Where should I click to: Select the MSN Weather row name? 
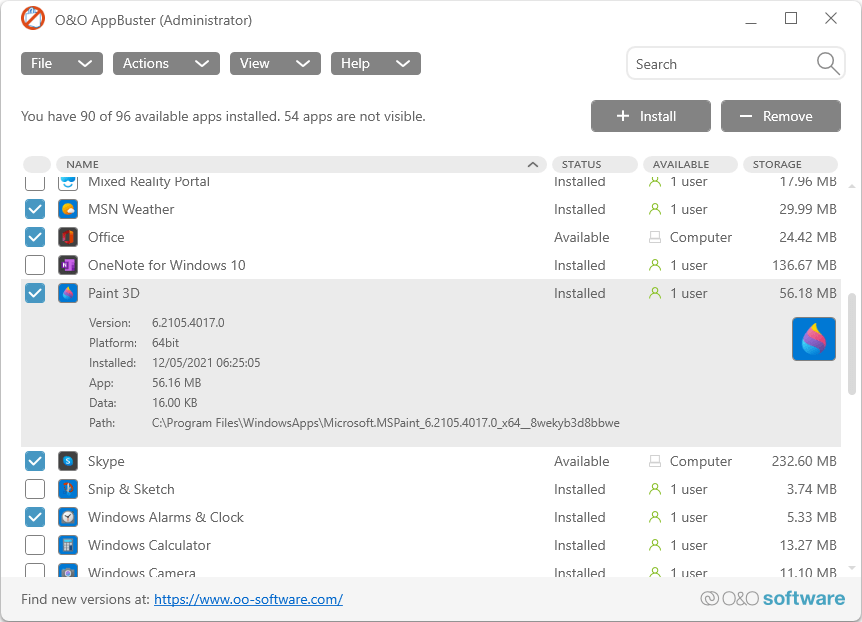coord(131,209)
